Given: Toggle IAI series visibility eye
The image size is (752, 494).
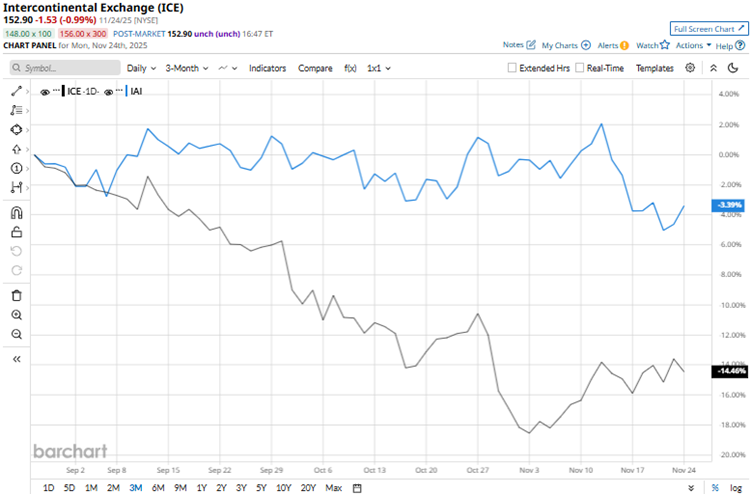Looking at the screenshot, I should 108,92.
